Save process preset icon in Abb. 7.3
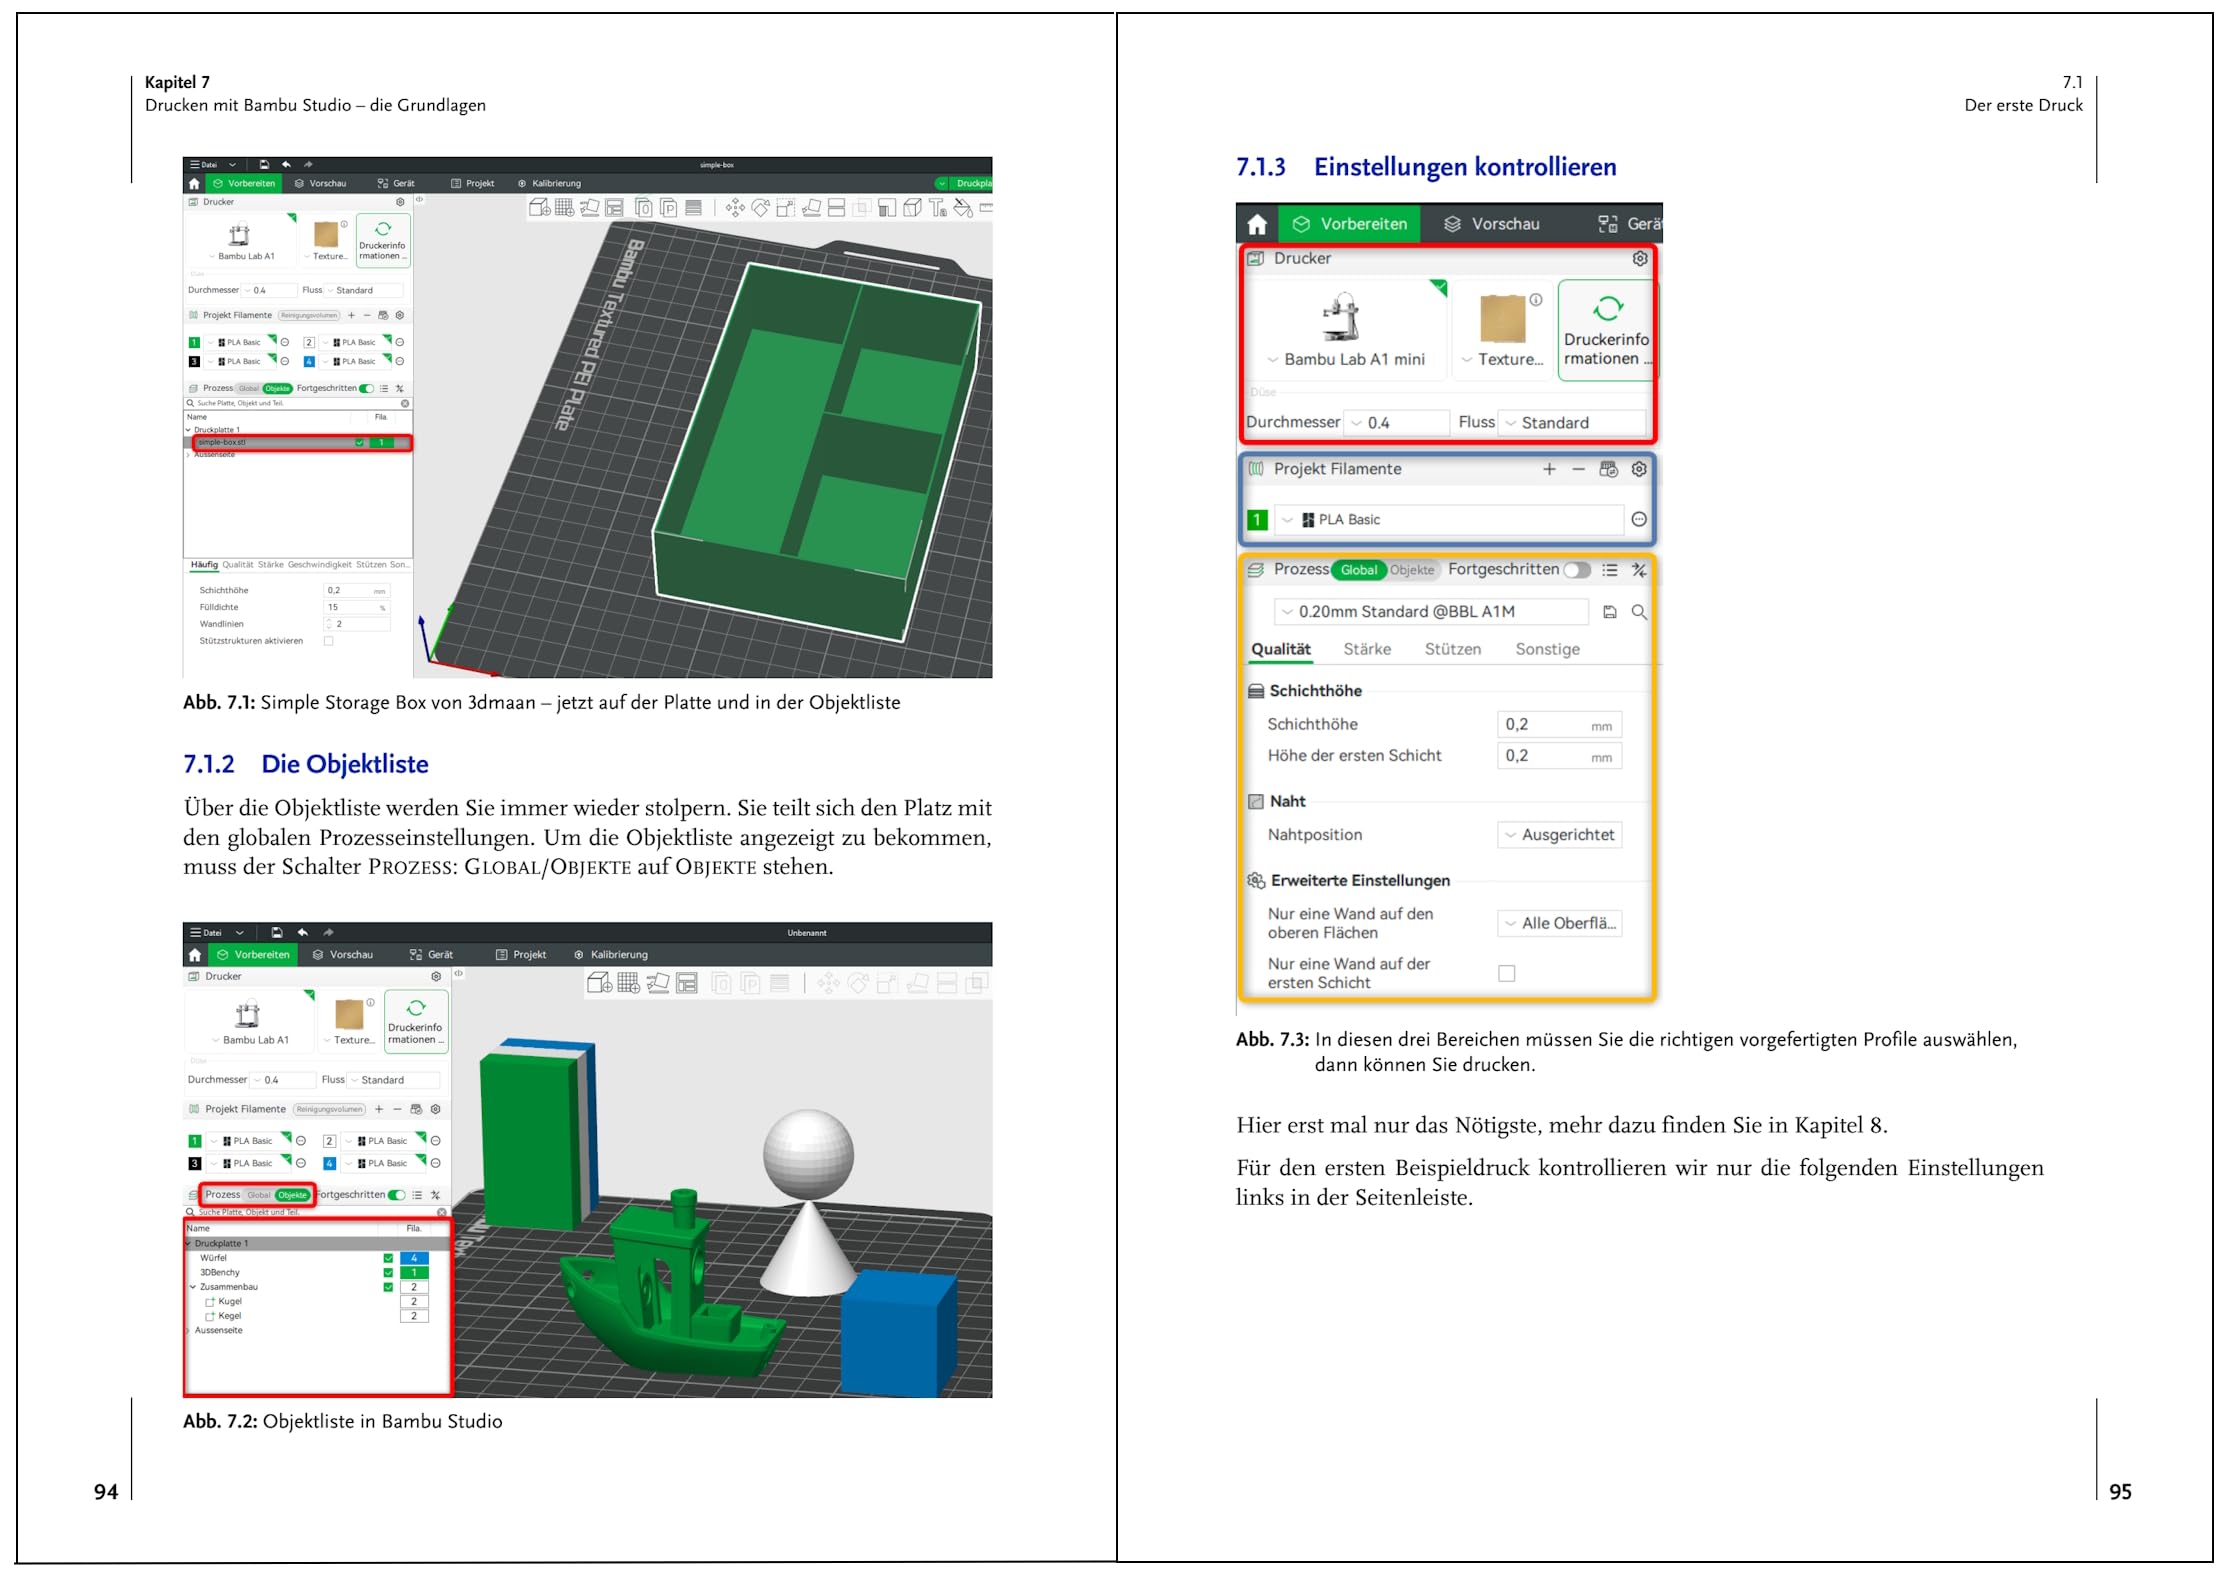The height and width of the screenshot is (1579, 2231). [x=1610, y=612]
